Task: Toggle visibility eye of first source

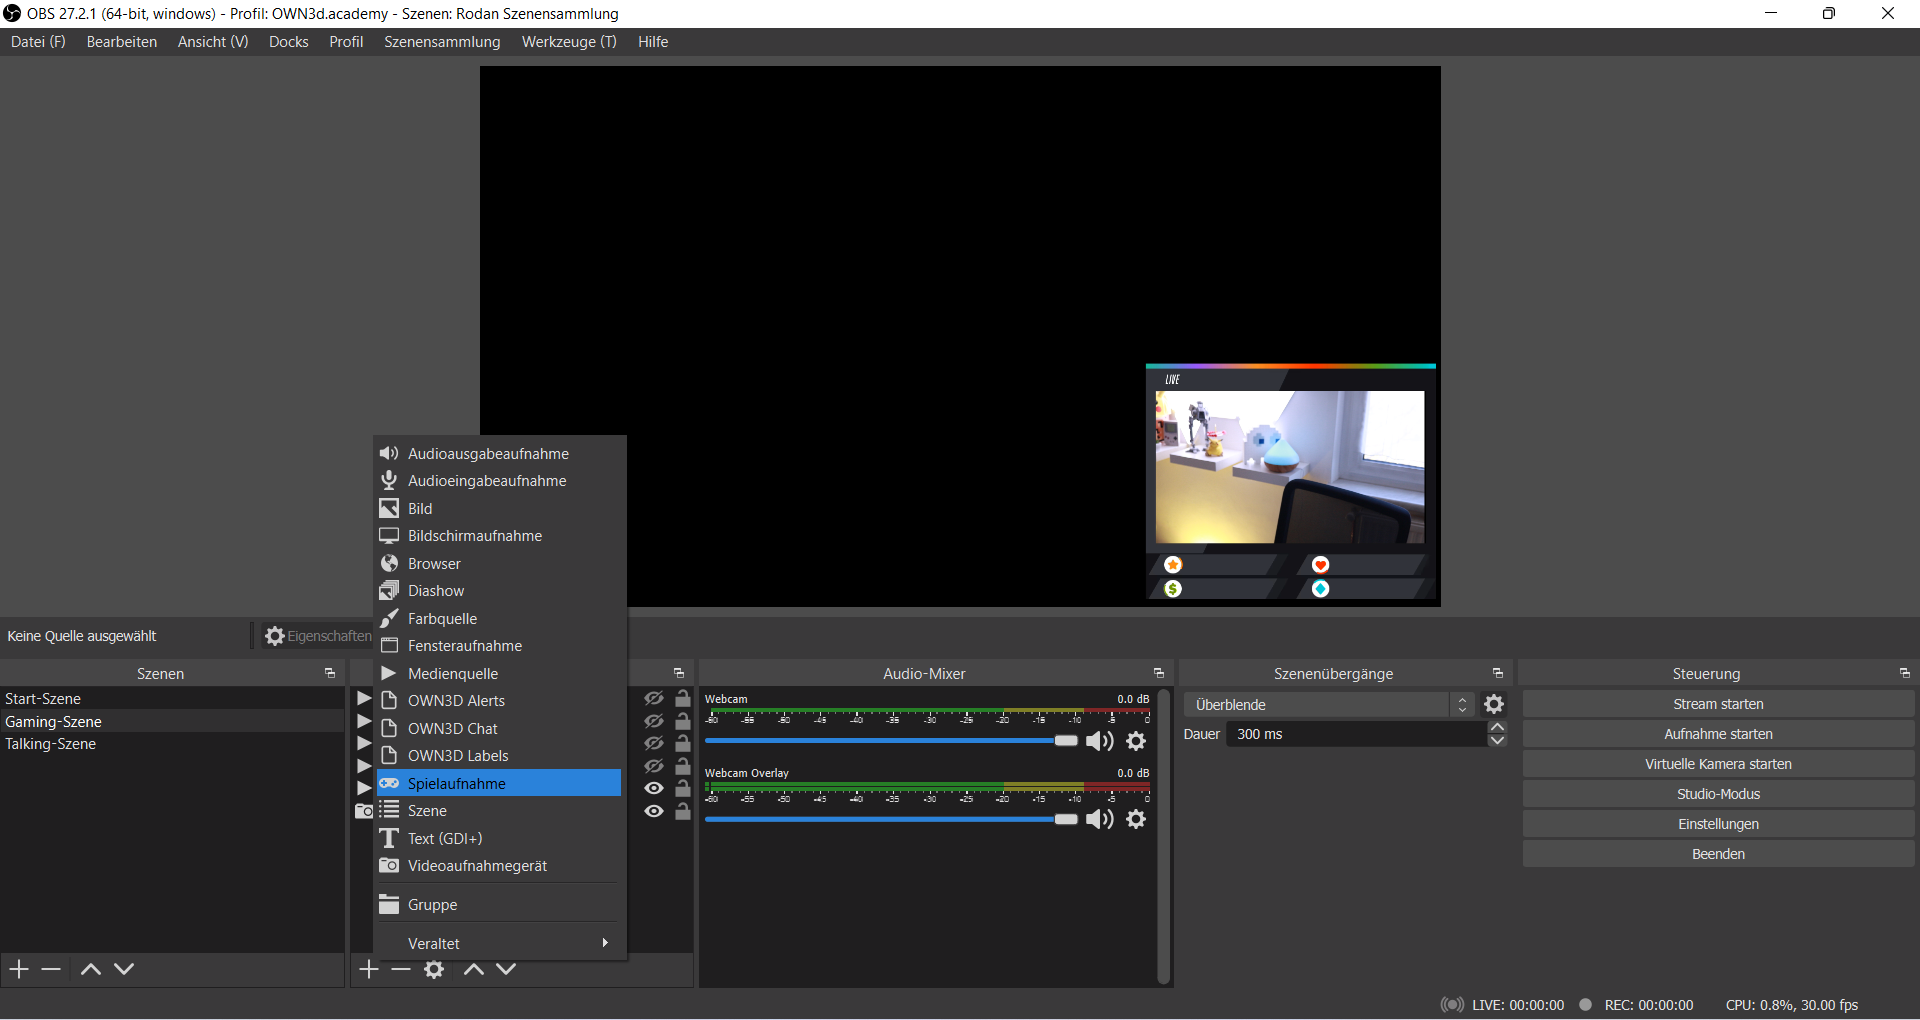Action: coord(654,699)
